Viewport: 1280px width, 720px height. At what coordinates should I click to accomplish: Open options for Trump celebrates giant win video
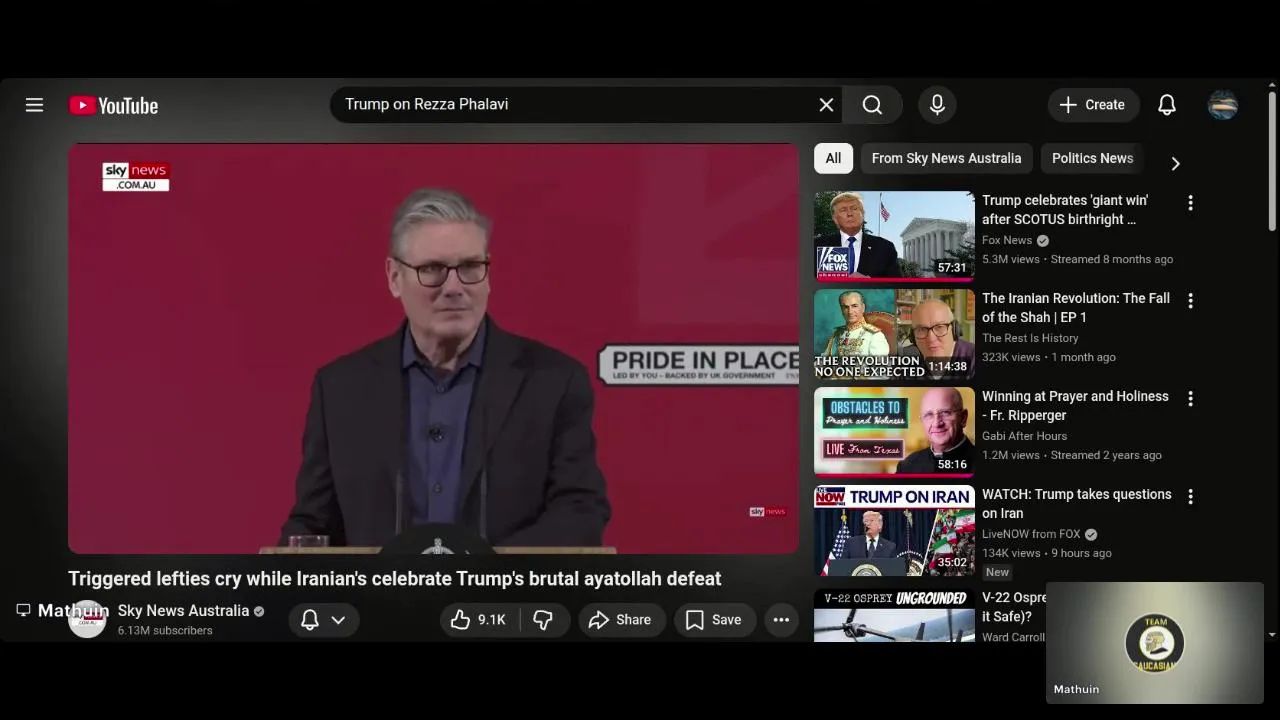pos(1190,203)
